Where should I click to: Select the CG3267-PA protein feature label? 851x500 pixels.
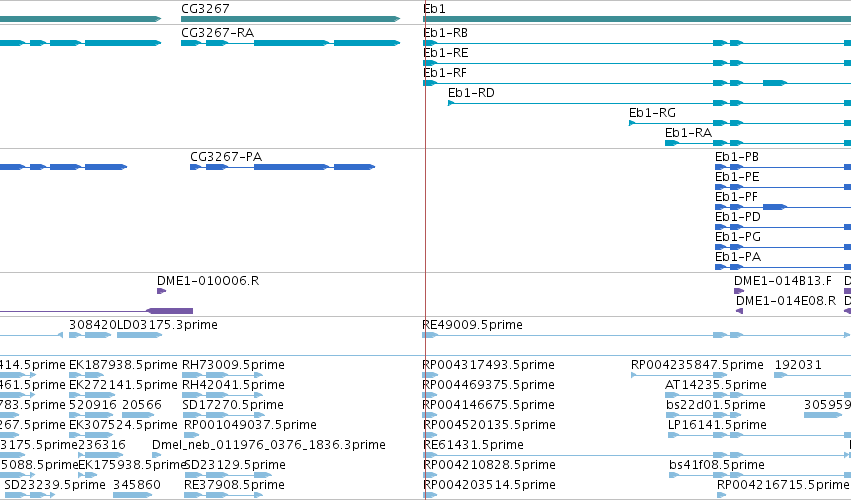coord(226,157)
